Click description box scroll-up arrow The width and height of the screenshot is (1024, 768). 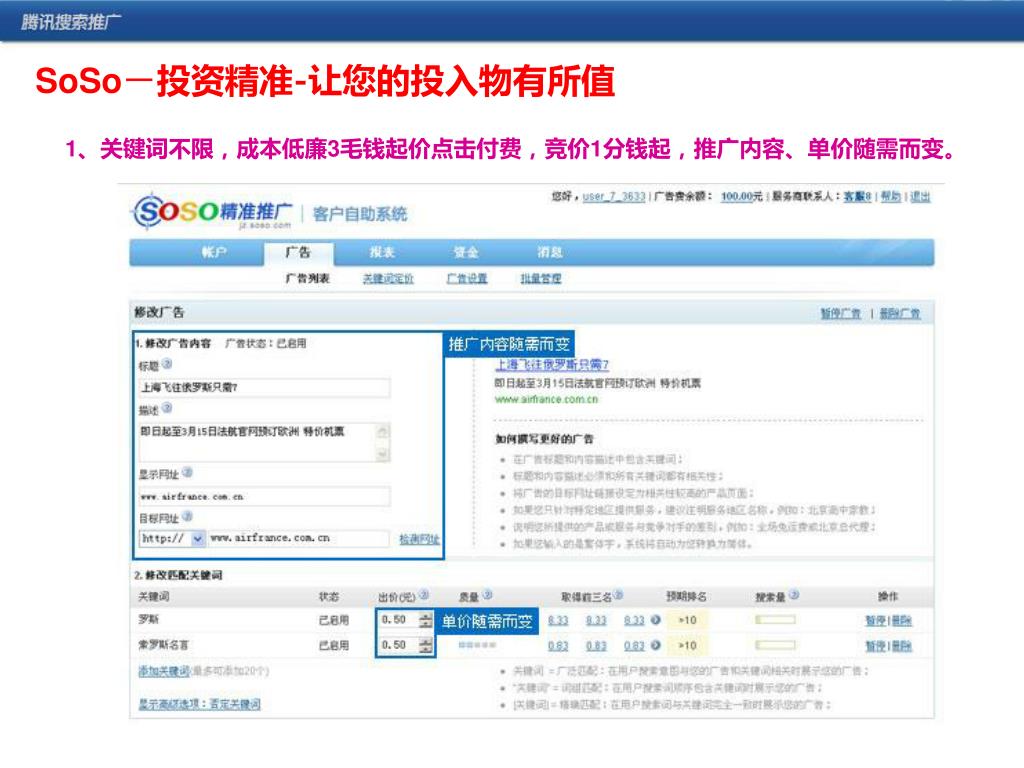(x=383, y=431)
